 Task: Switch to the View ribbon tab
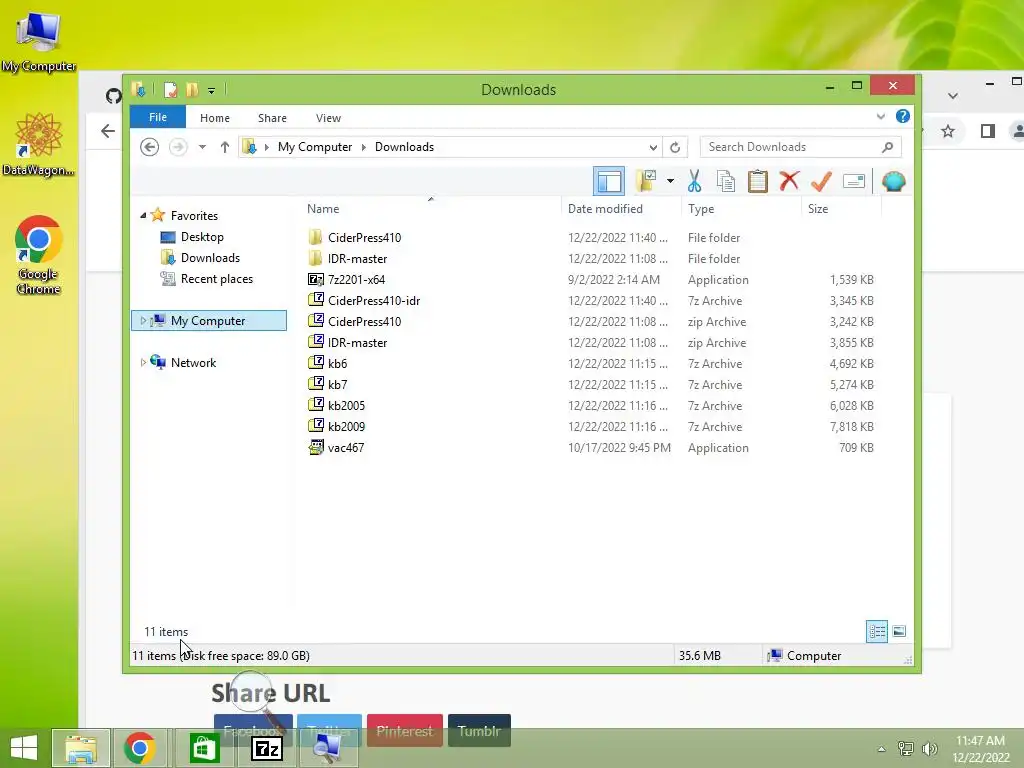tap(328, 118)
